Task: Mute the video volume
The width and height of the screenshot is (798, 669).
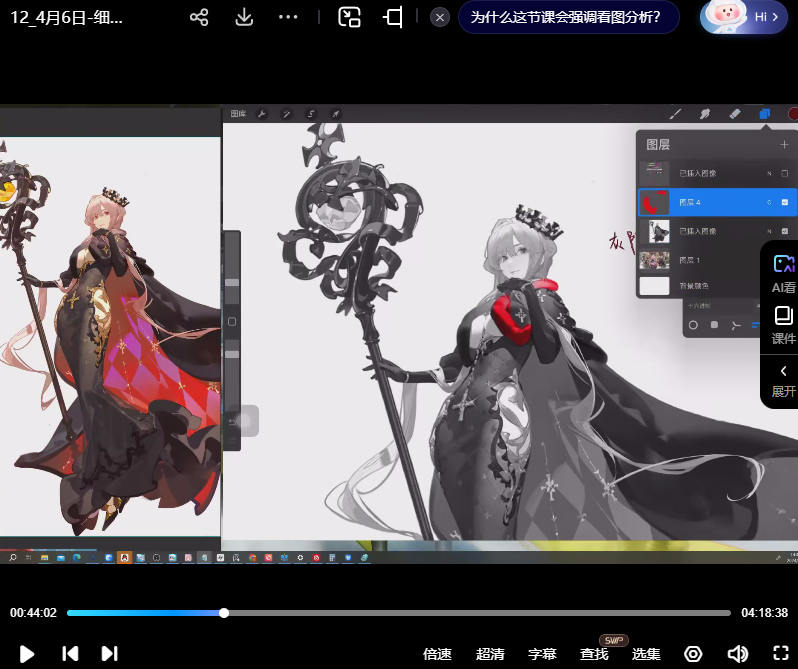Action: click(737, 654)
